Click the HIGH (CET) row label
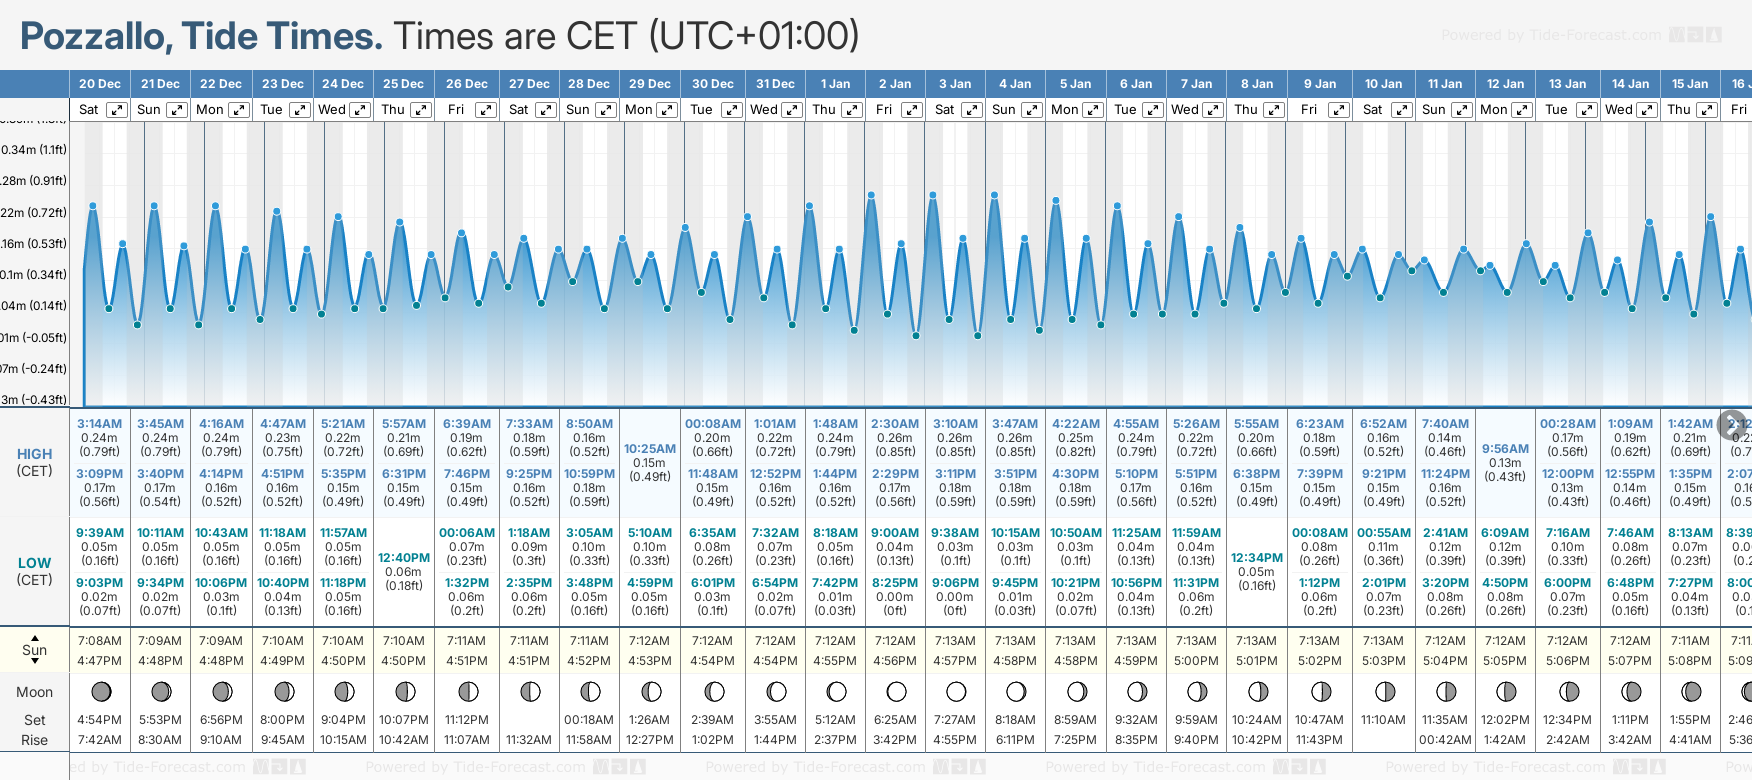 (x=34, y=462)
